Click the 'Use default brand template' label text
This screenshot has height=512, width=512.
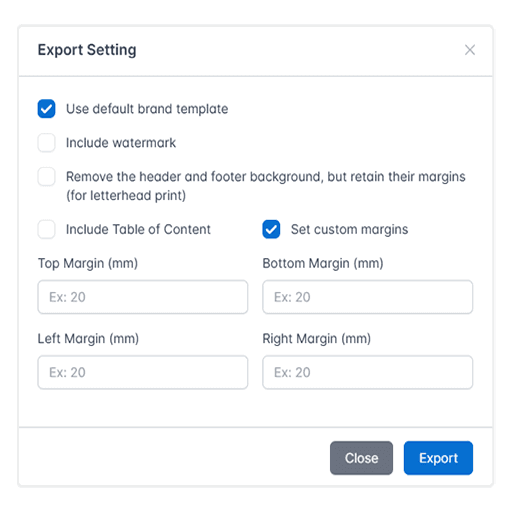pos(147,109)
